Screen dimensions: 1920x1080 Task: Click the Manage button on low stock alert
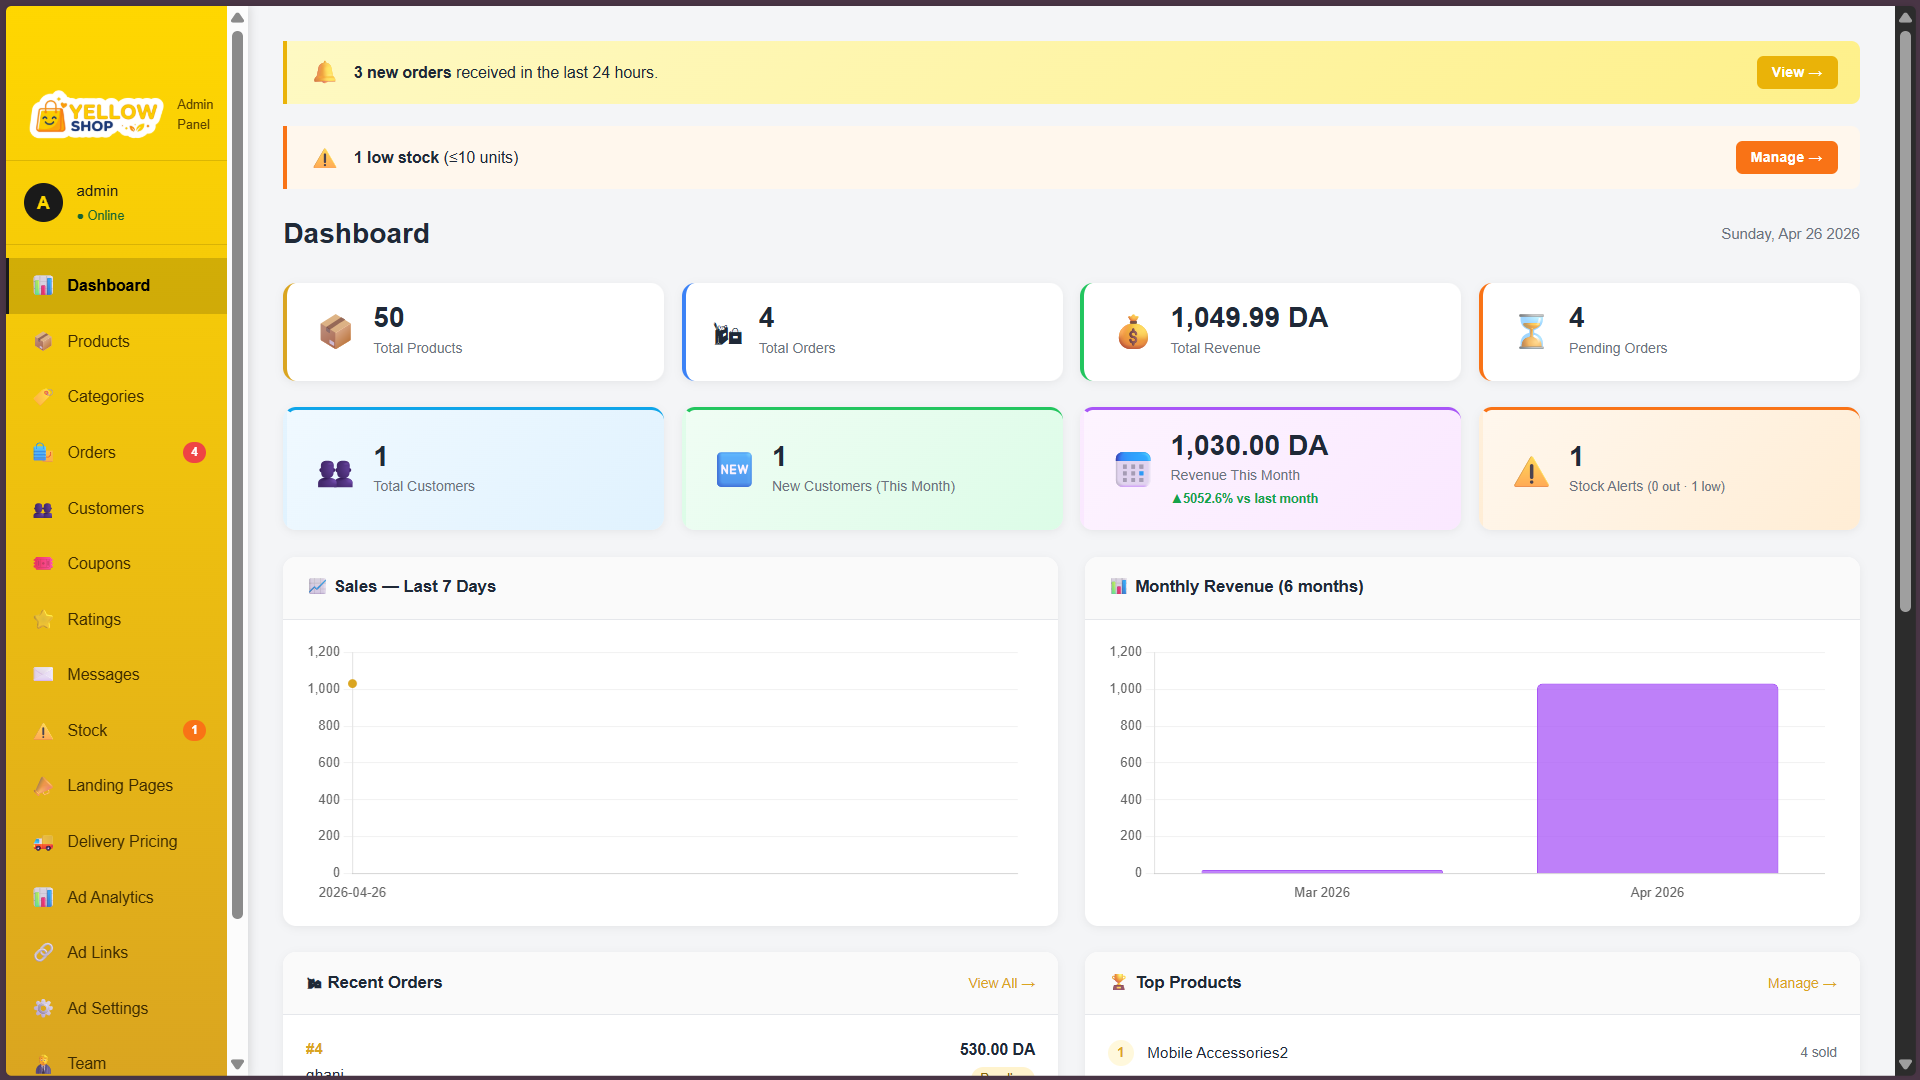[x=1786, y=158]
